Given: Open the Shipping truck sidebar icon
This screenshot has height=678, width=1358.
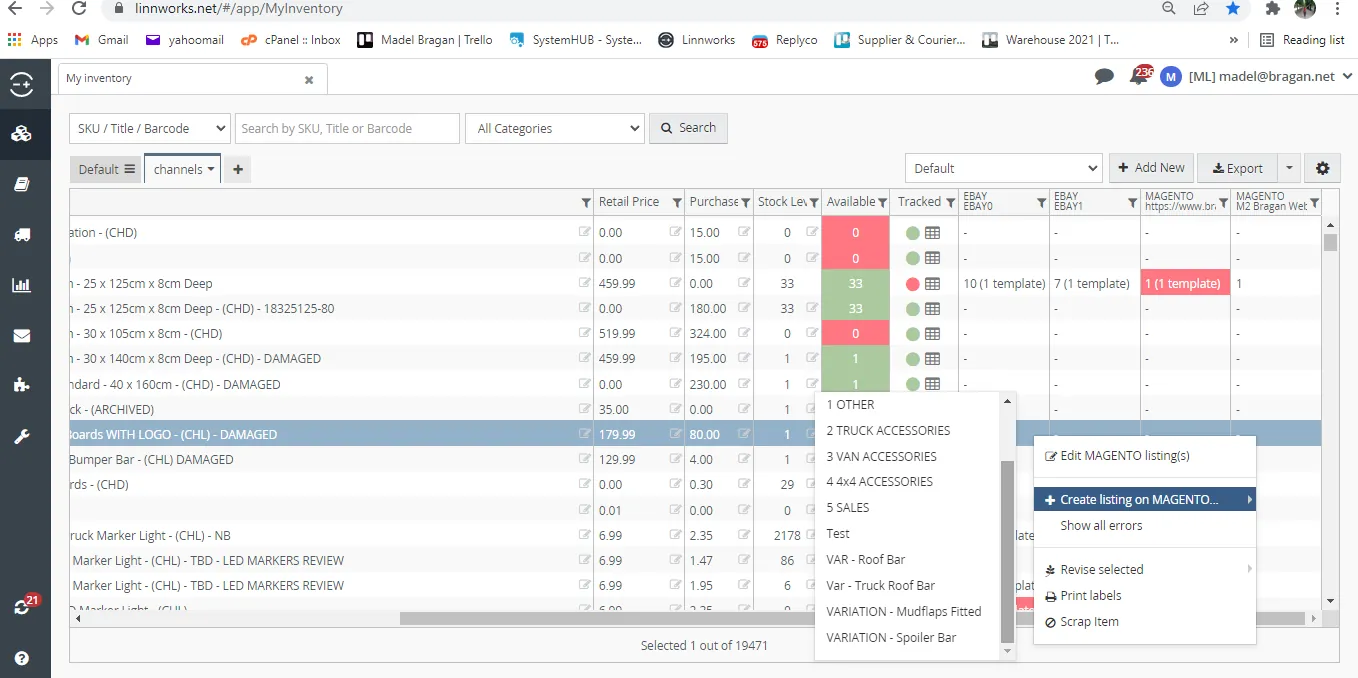Looking at the screenshot, I should 21,235.
